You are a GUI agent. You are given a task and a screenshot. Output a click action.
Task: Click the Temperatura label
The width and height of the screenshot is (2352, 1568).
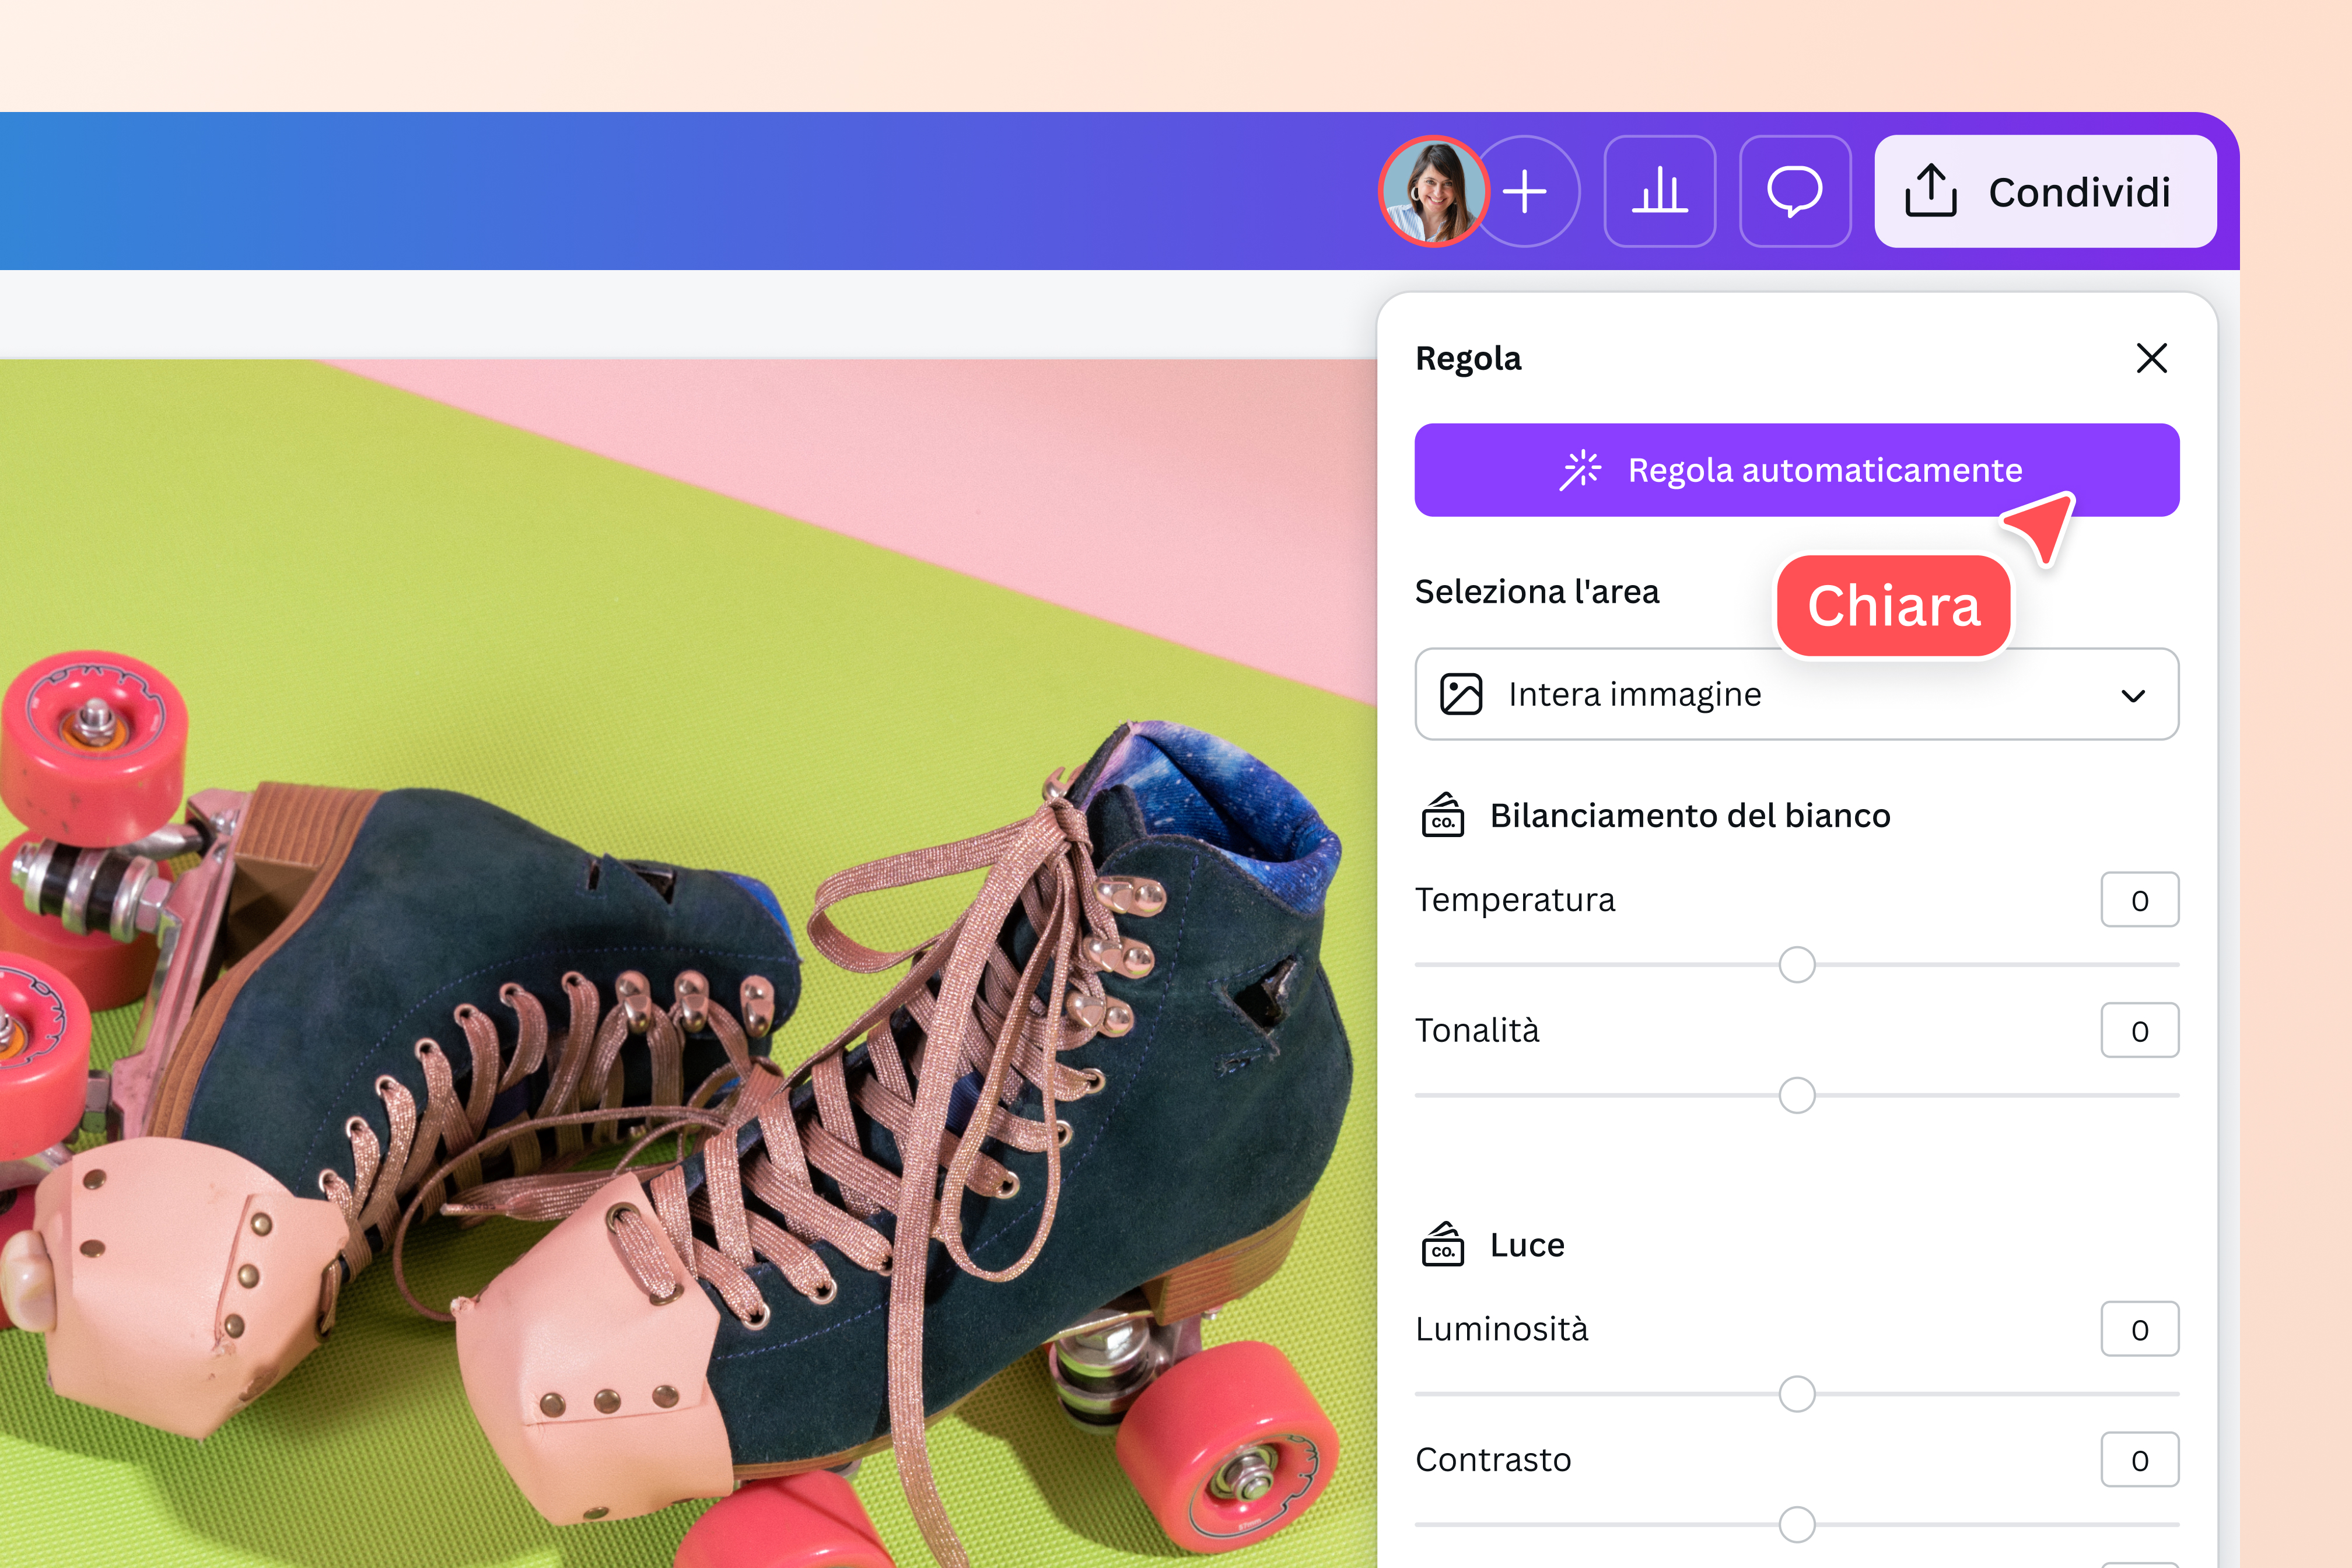point(1515,900)
